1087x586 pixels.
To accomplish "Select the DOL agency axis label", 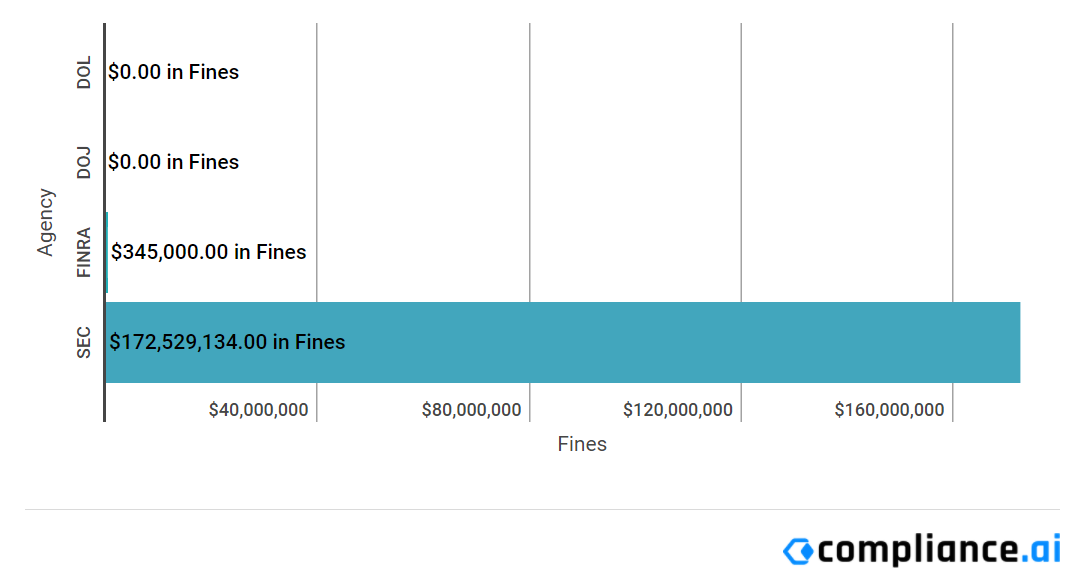I will (84, 72).
